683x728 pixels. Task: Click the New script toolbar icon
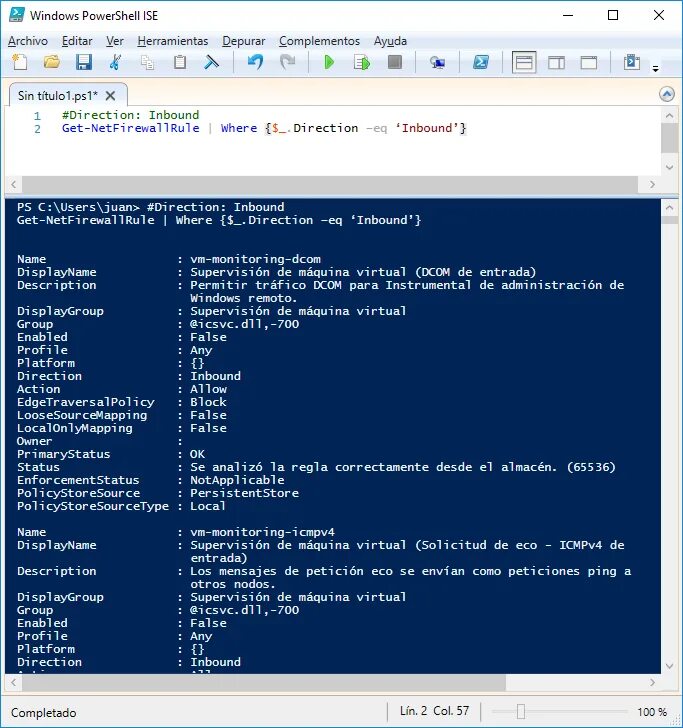pyautogui.click(x=20, y=62)
